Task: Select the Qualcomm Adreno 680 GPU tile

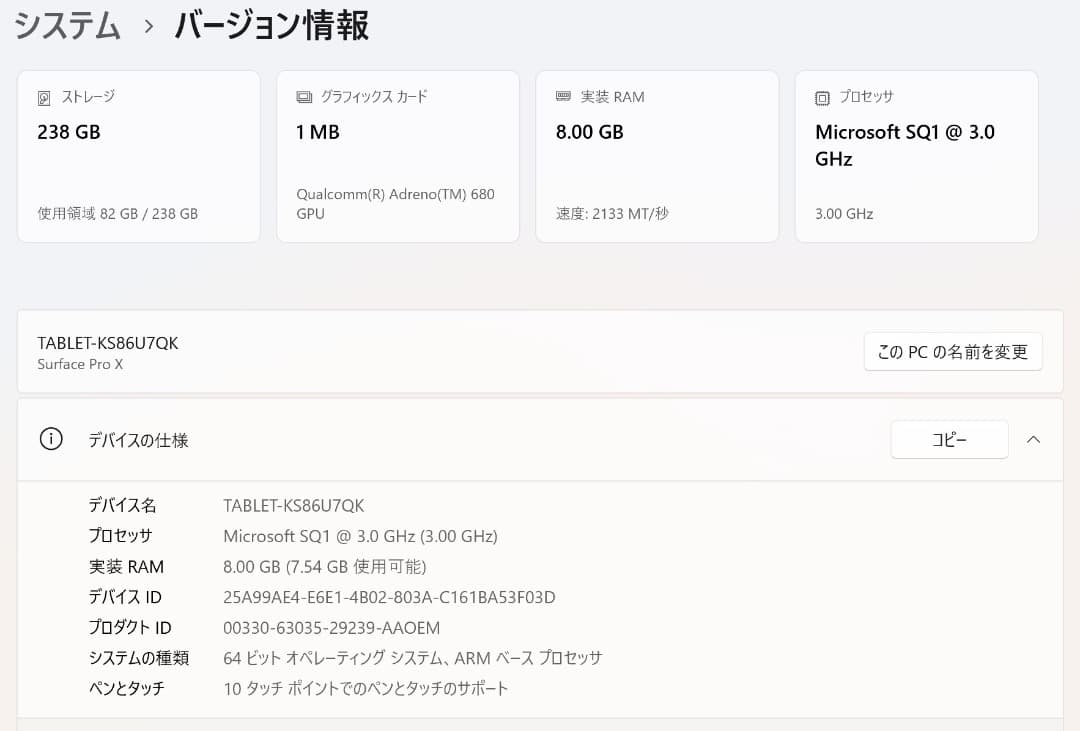Action: click(x=397, y=155)
